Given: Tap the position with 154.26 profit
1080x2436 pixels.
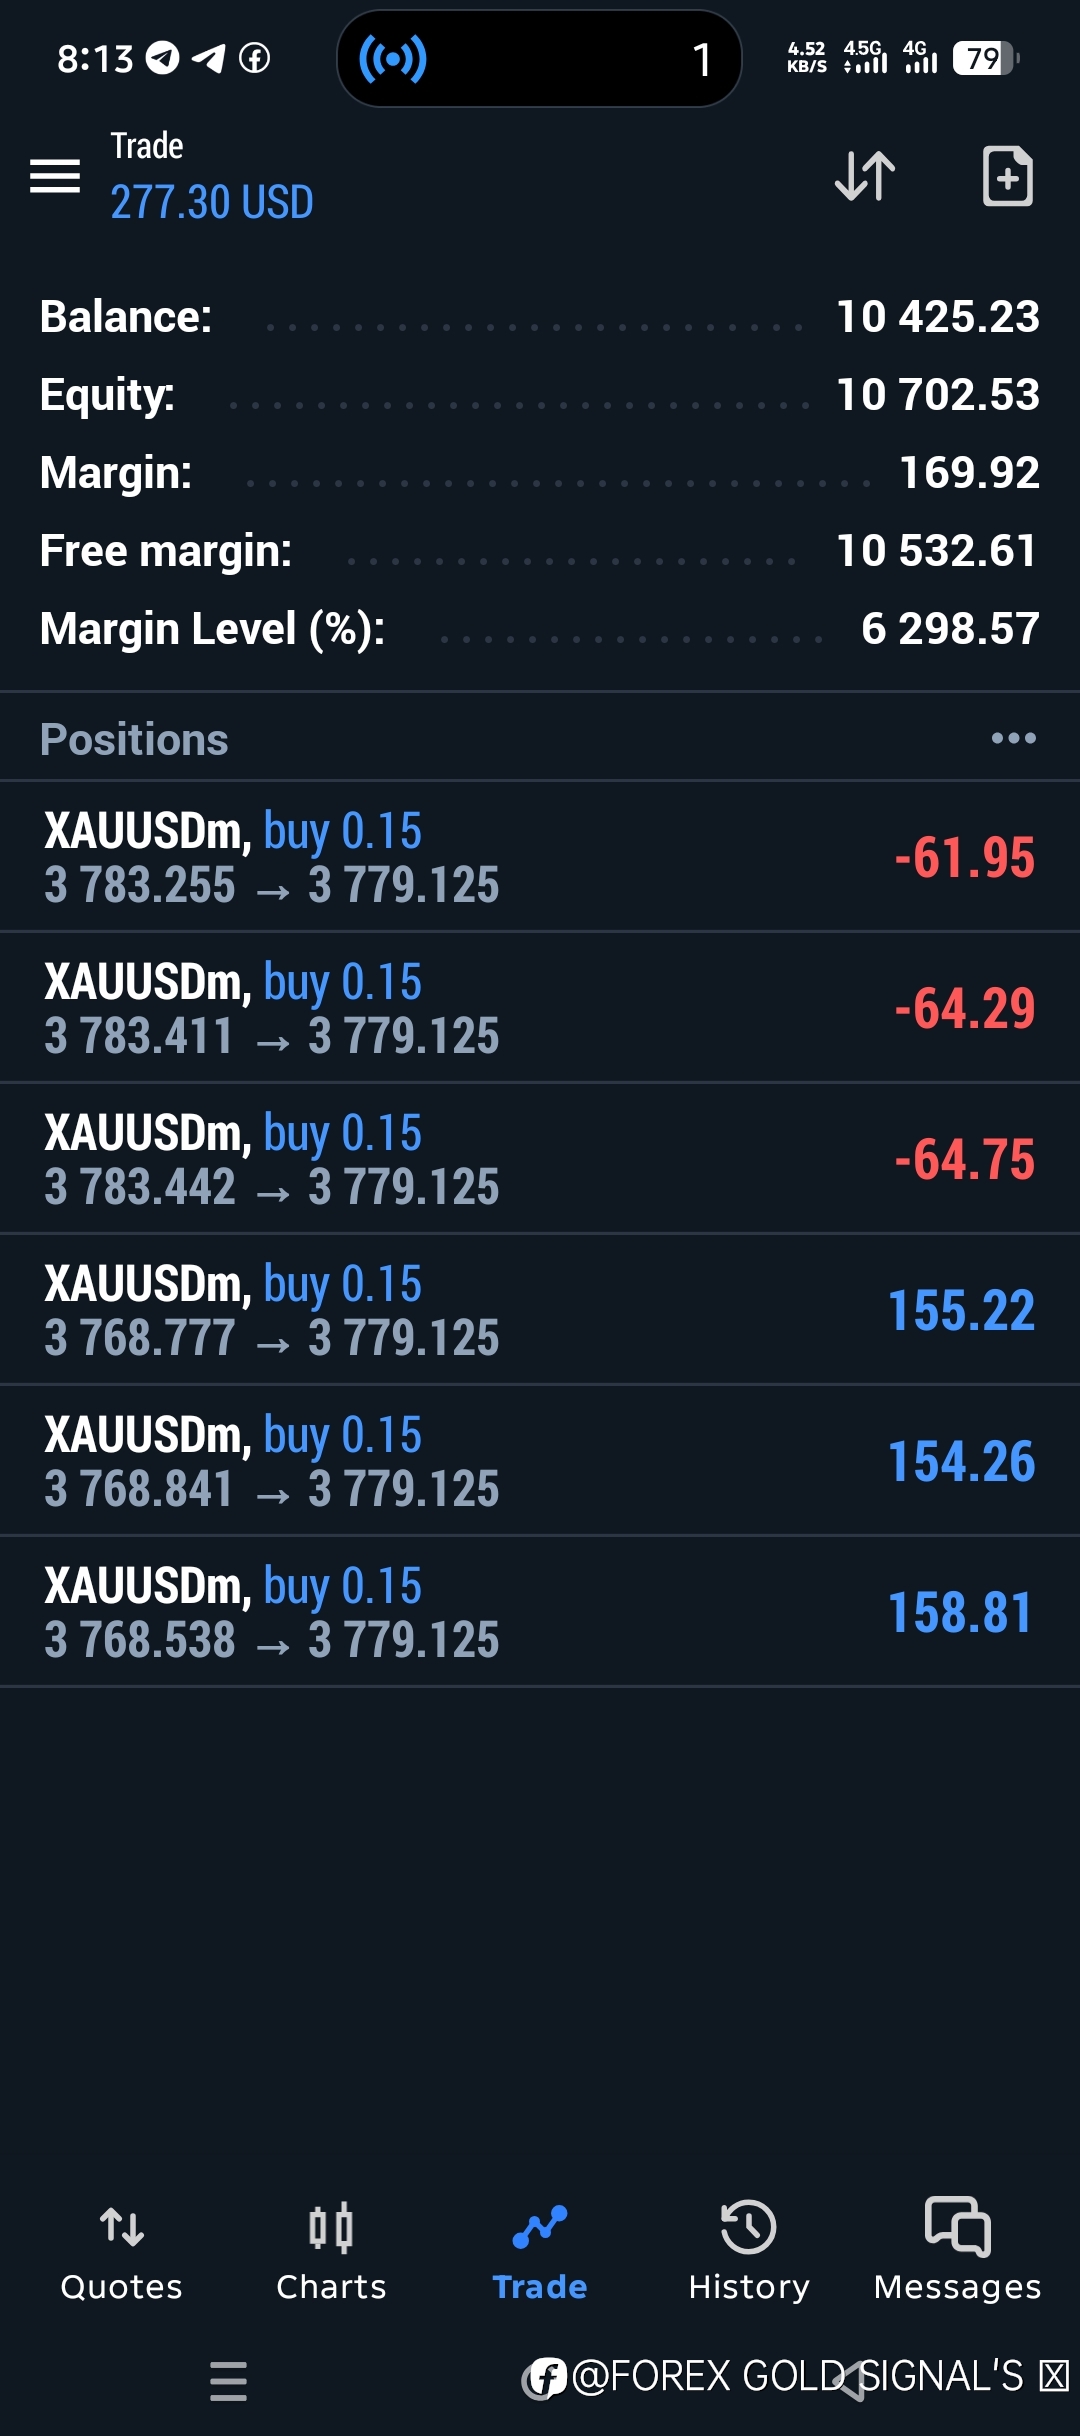Looking at the screenshot, I should (x=540, y=1461).
